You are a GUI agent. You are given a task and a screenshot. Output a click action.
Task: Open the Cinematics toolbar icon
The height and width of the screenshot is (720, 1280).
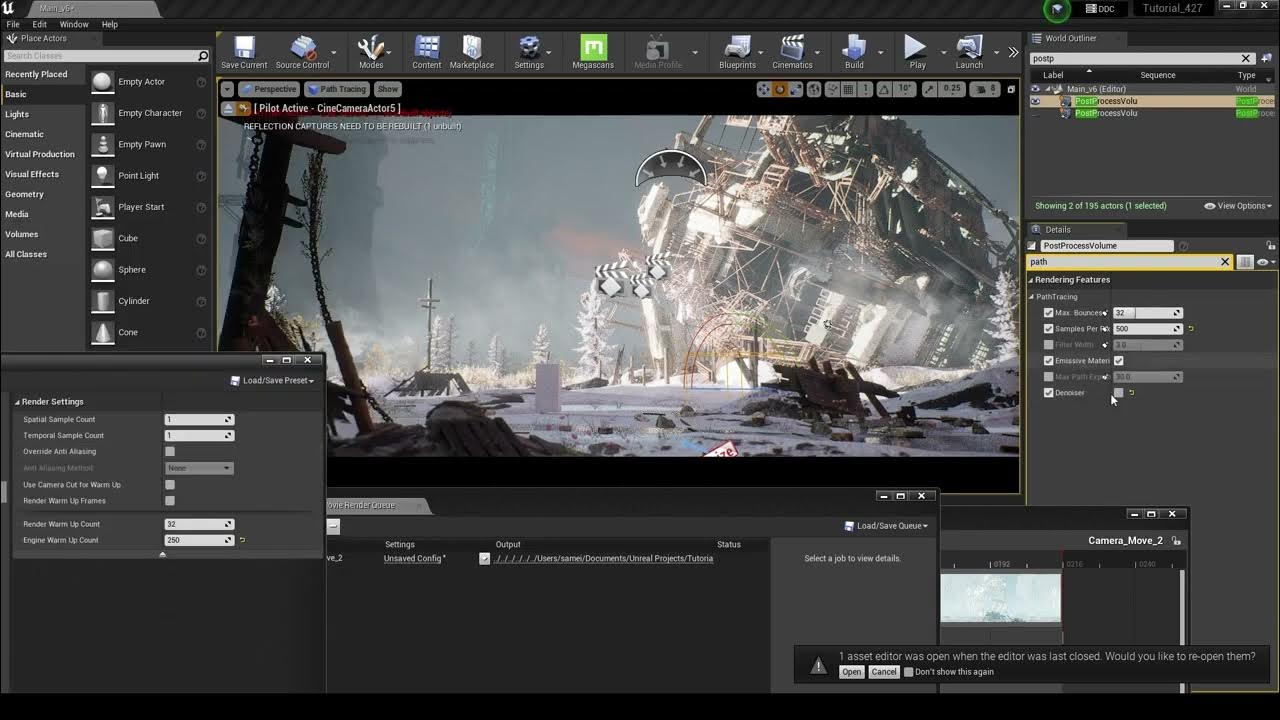792,52
